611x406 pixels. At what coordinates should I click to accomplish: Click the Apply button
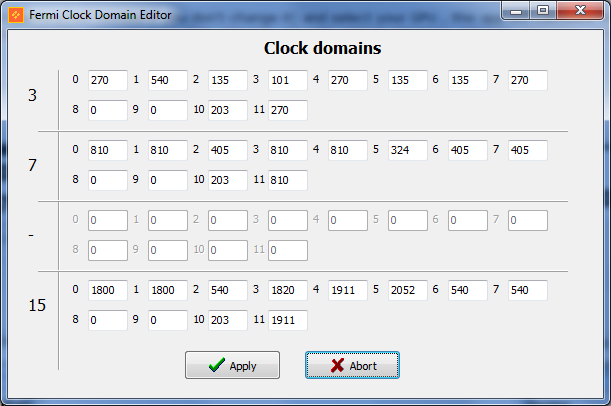coord(232,365)
